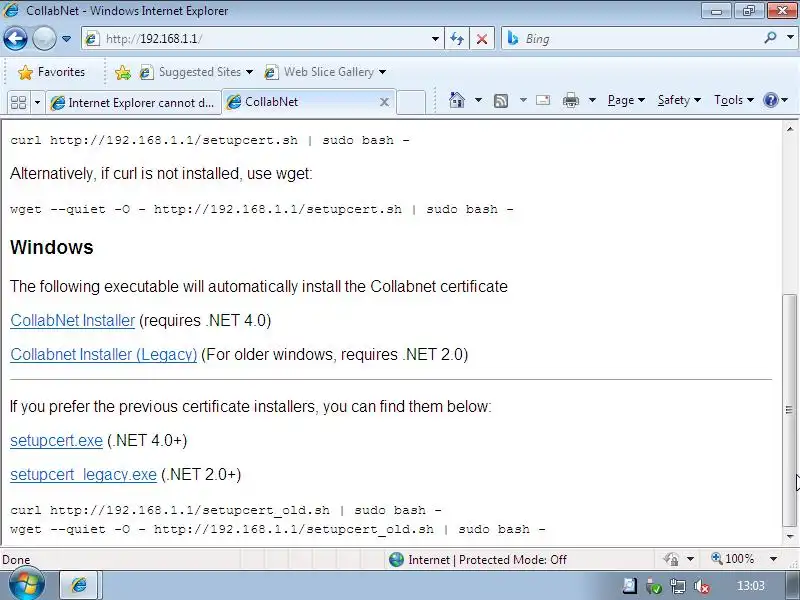Open the Favorites star button
The height and width of the screenshot is (600, 800).
click(51, 72)
